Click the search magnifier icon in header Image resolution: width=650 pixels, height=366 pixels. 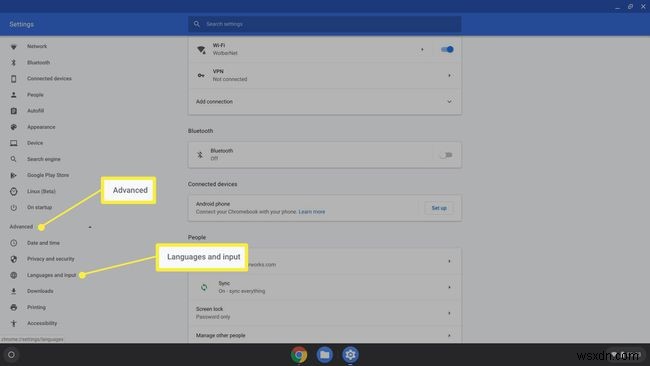[x=197, y=24]
